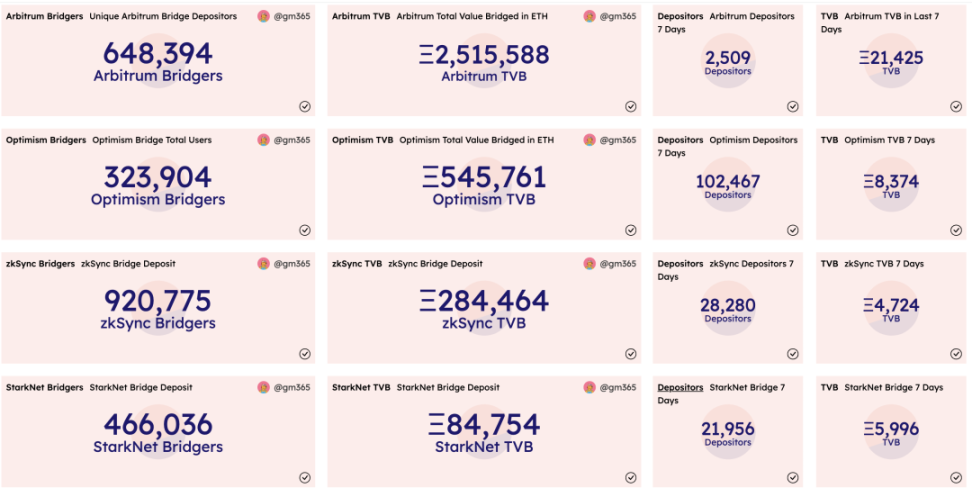Open the avatar icon on zkSync TVB card

point(590,264)
